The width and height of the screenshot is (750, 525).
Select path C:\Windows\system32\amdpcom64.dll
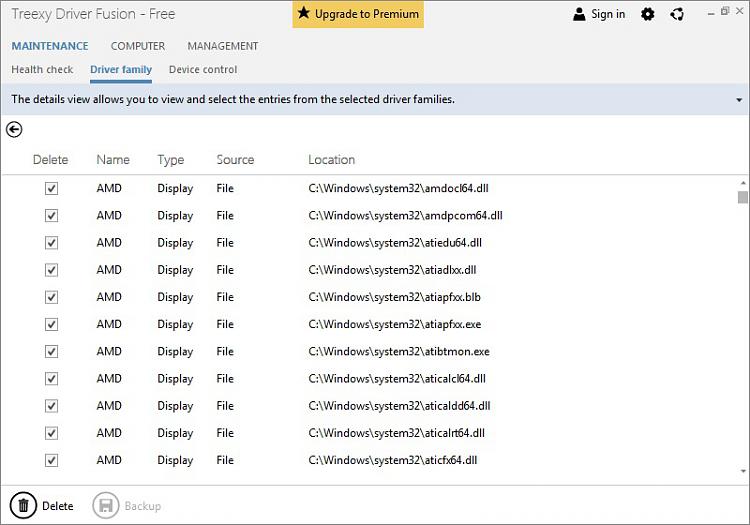[x=406, y=216]
